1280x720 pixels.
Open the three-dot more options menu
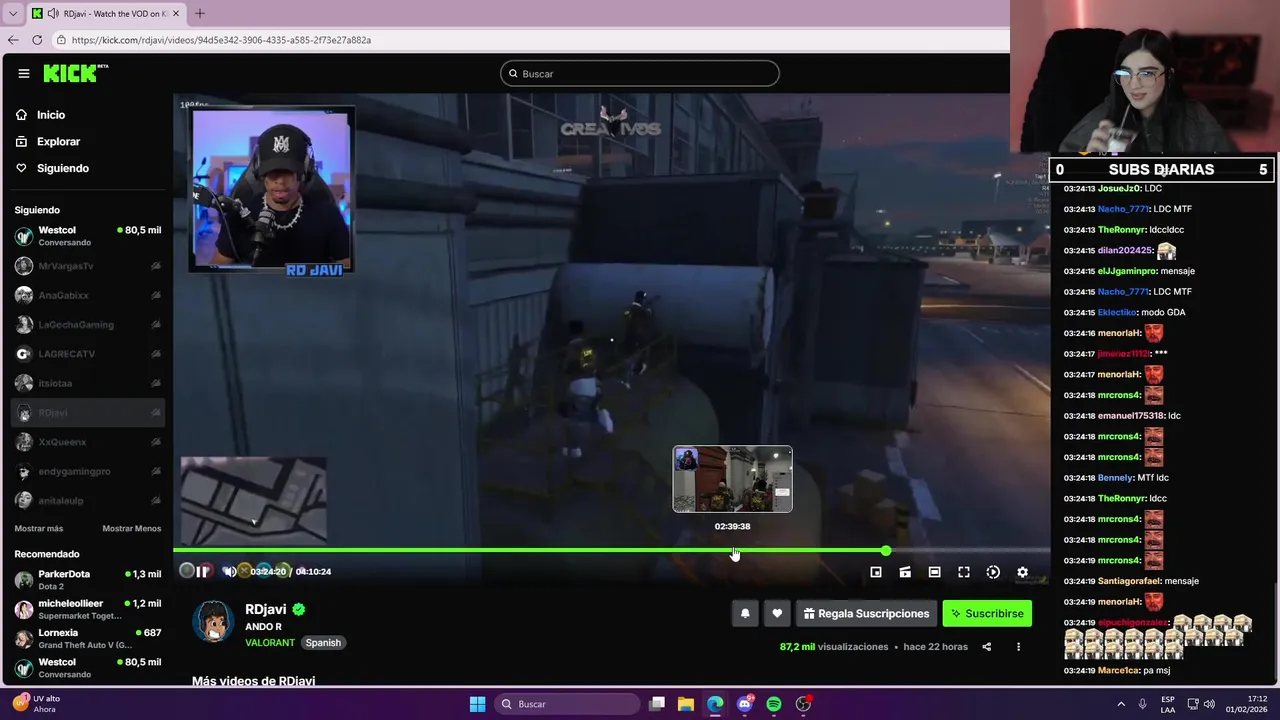1018,647
